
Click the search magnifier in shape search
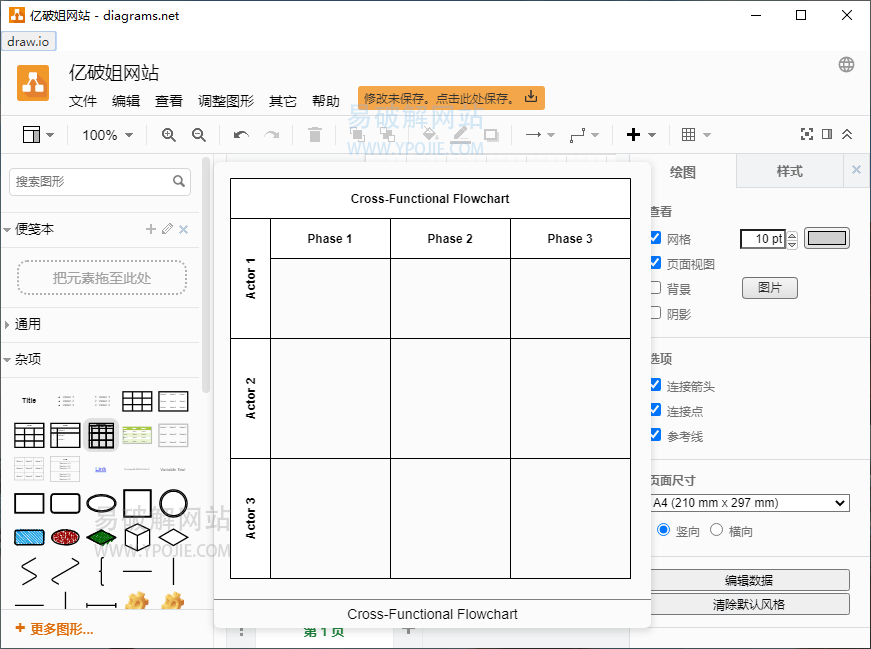click(179, 181)
